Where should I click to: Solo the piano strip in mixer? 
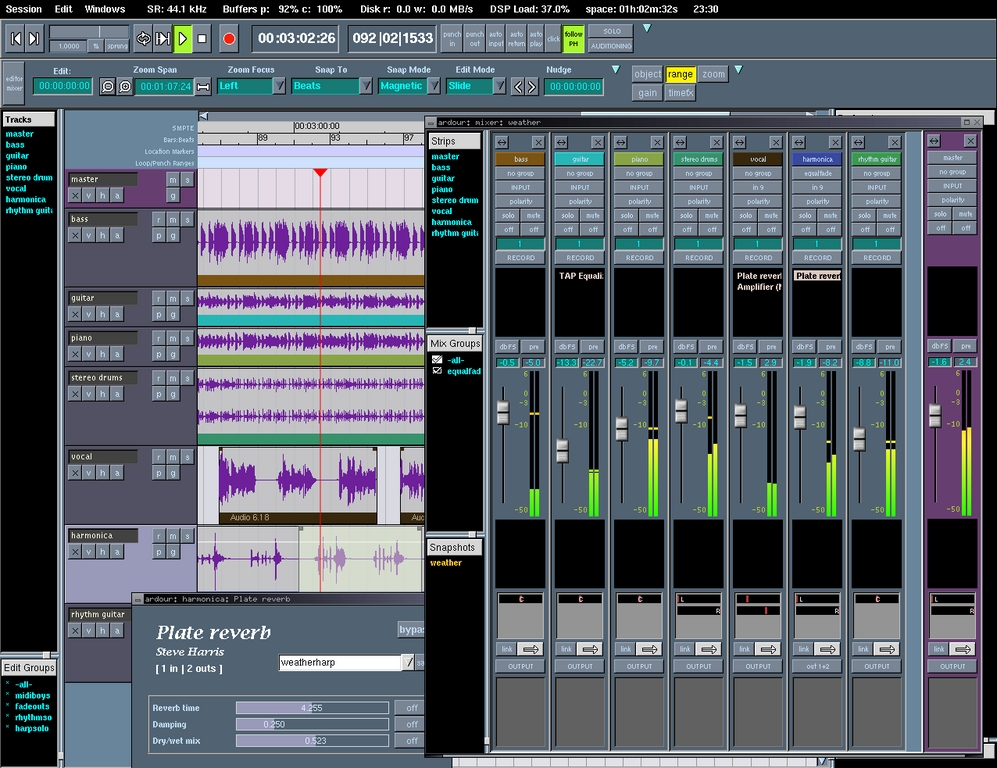coord(626,215)
